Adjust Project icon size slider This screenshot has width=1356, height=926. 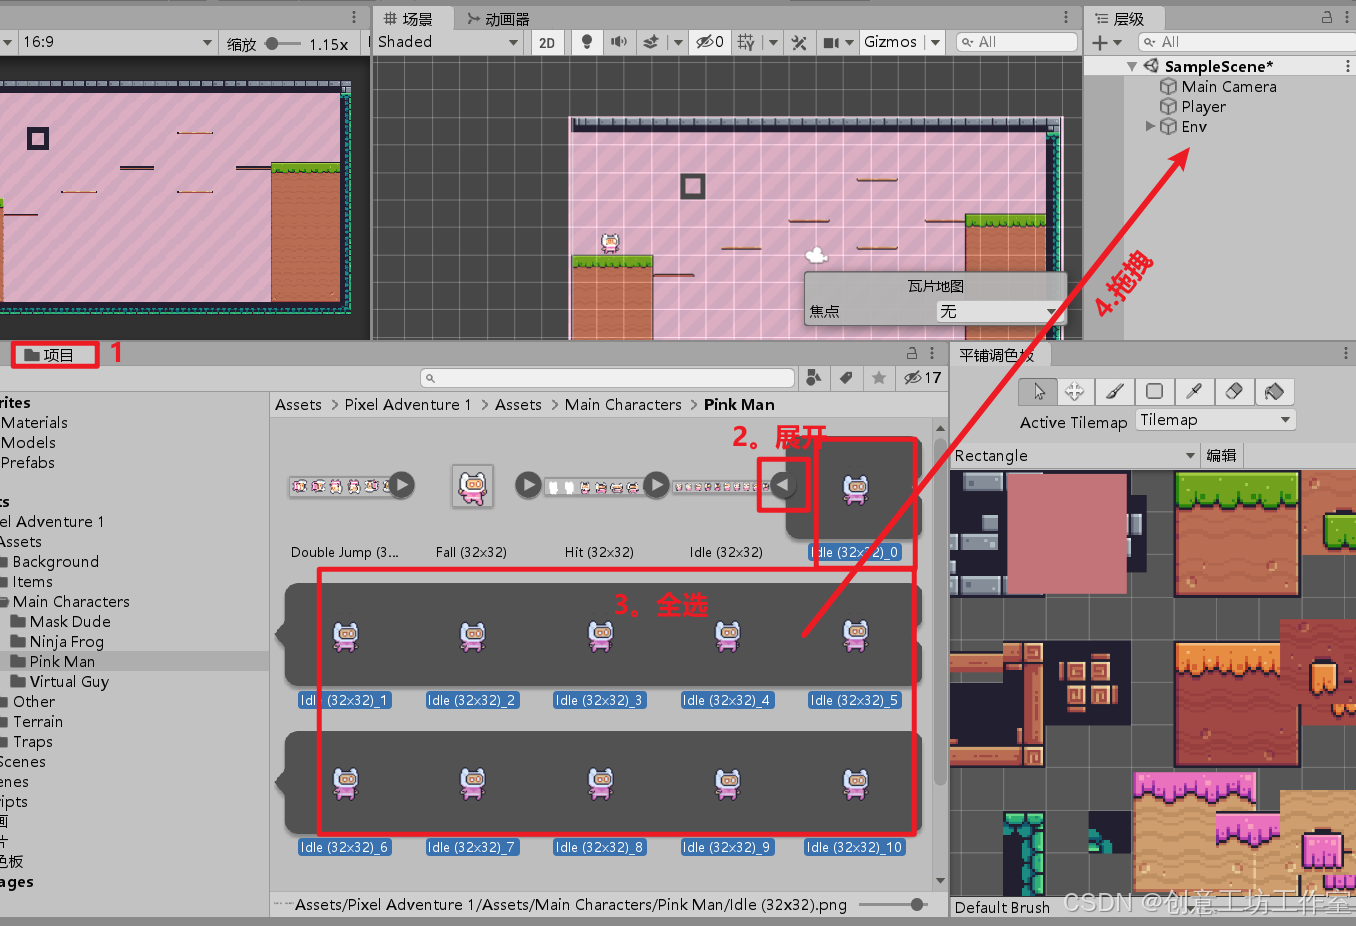pos(892,905)
